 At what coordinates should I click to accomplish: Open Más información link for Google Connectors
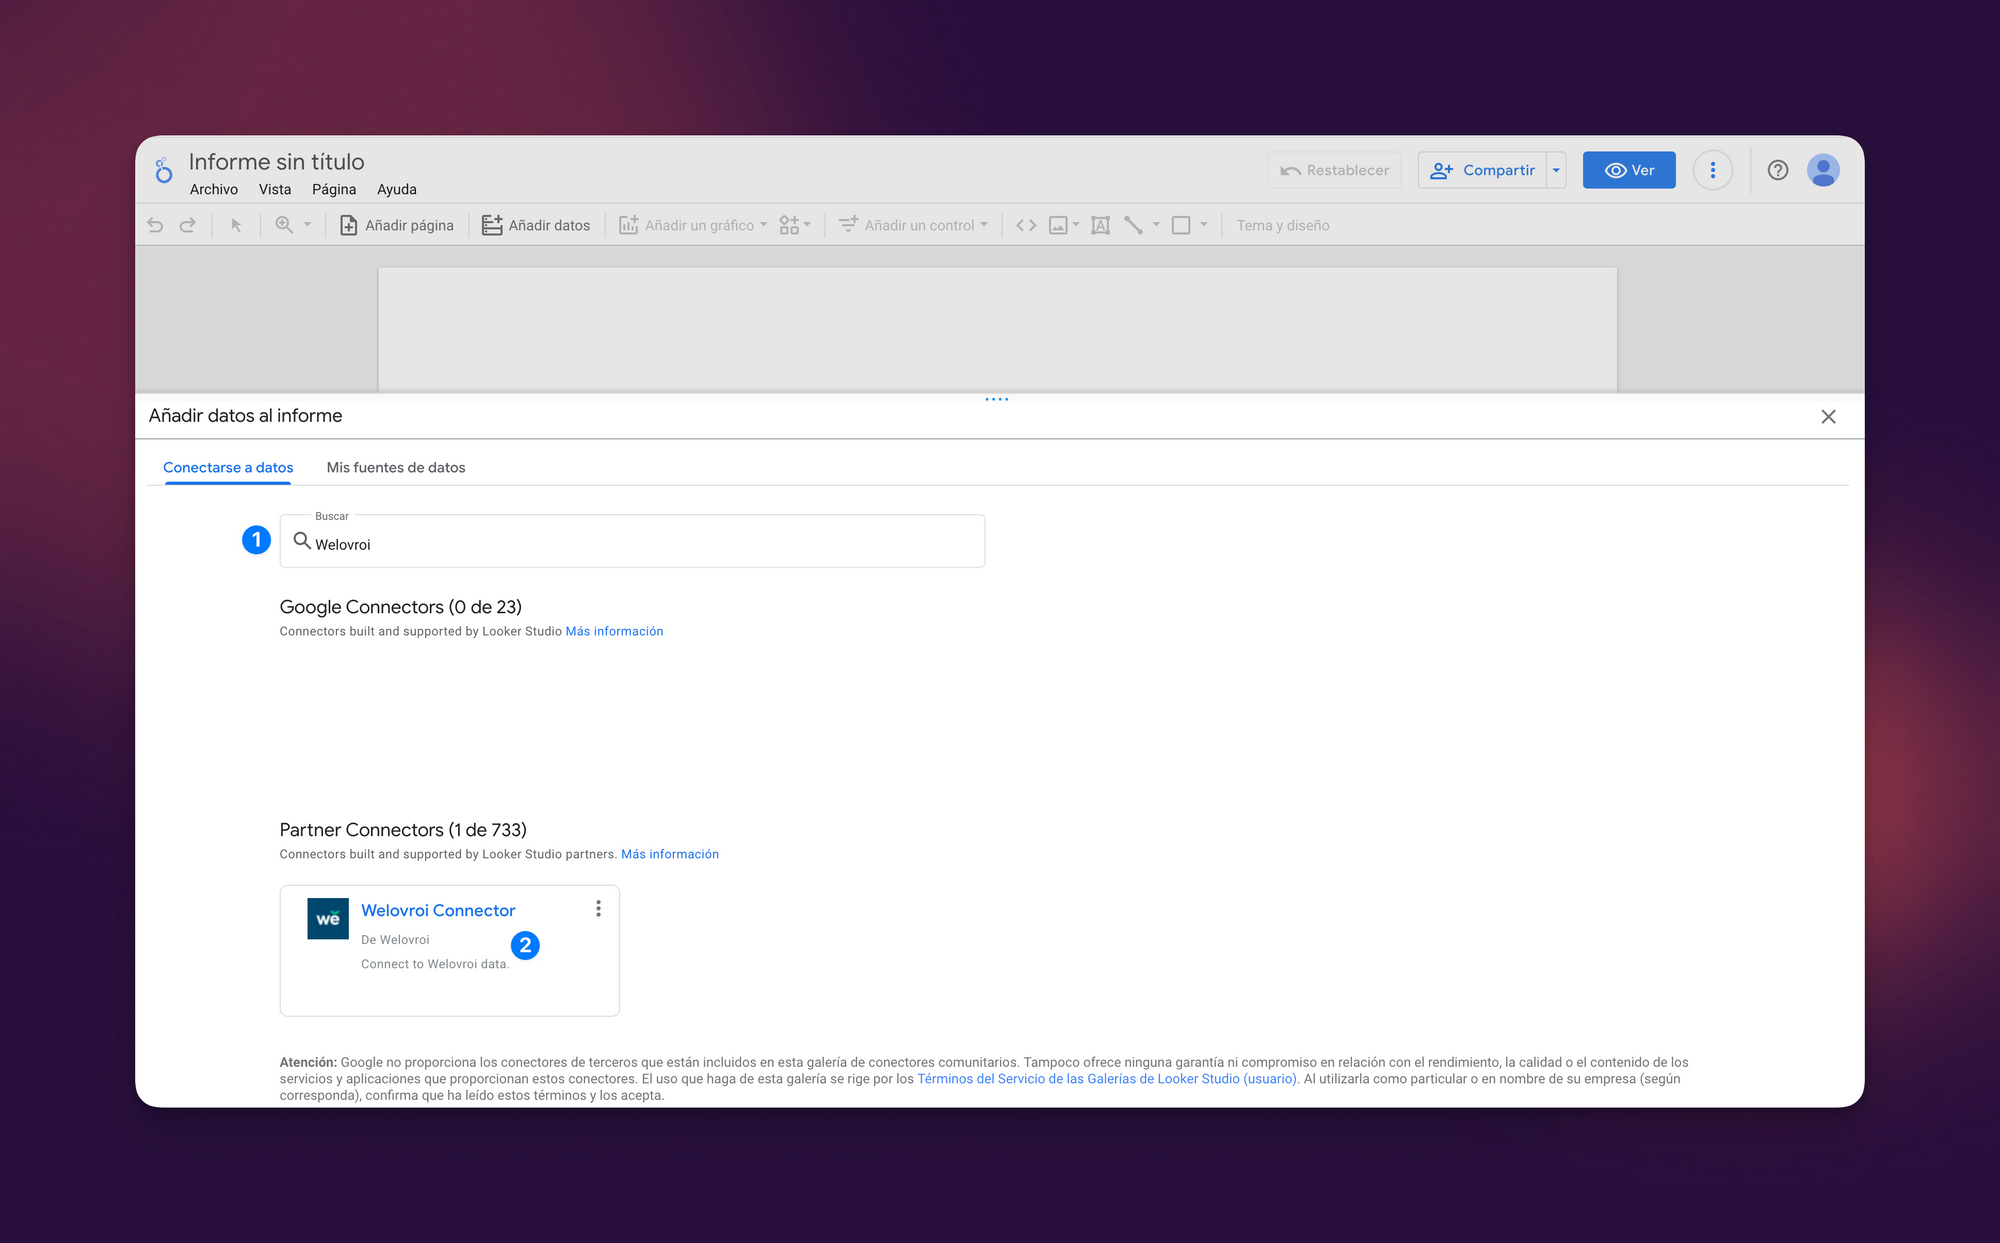coord(614,631)
